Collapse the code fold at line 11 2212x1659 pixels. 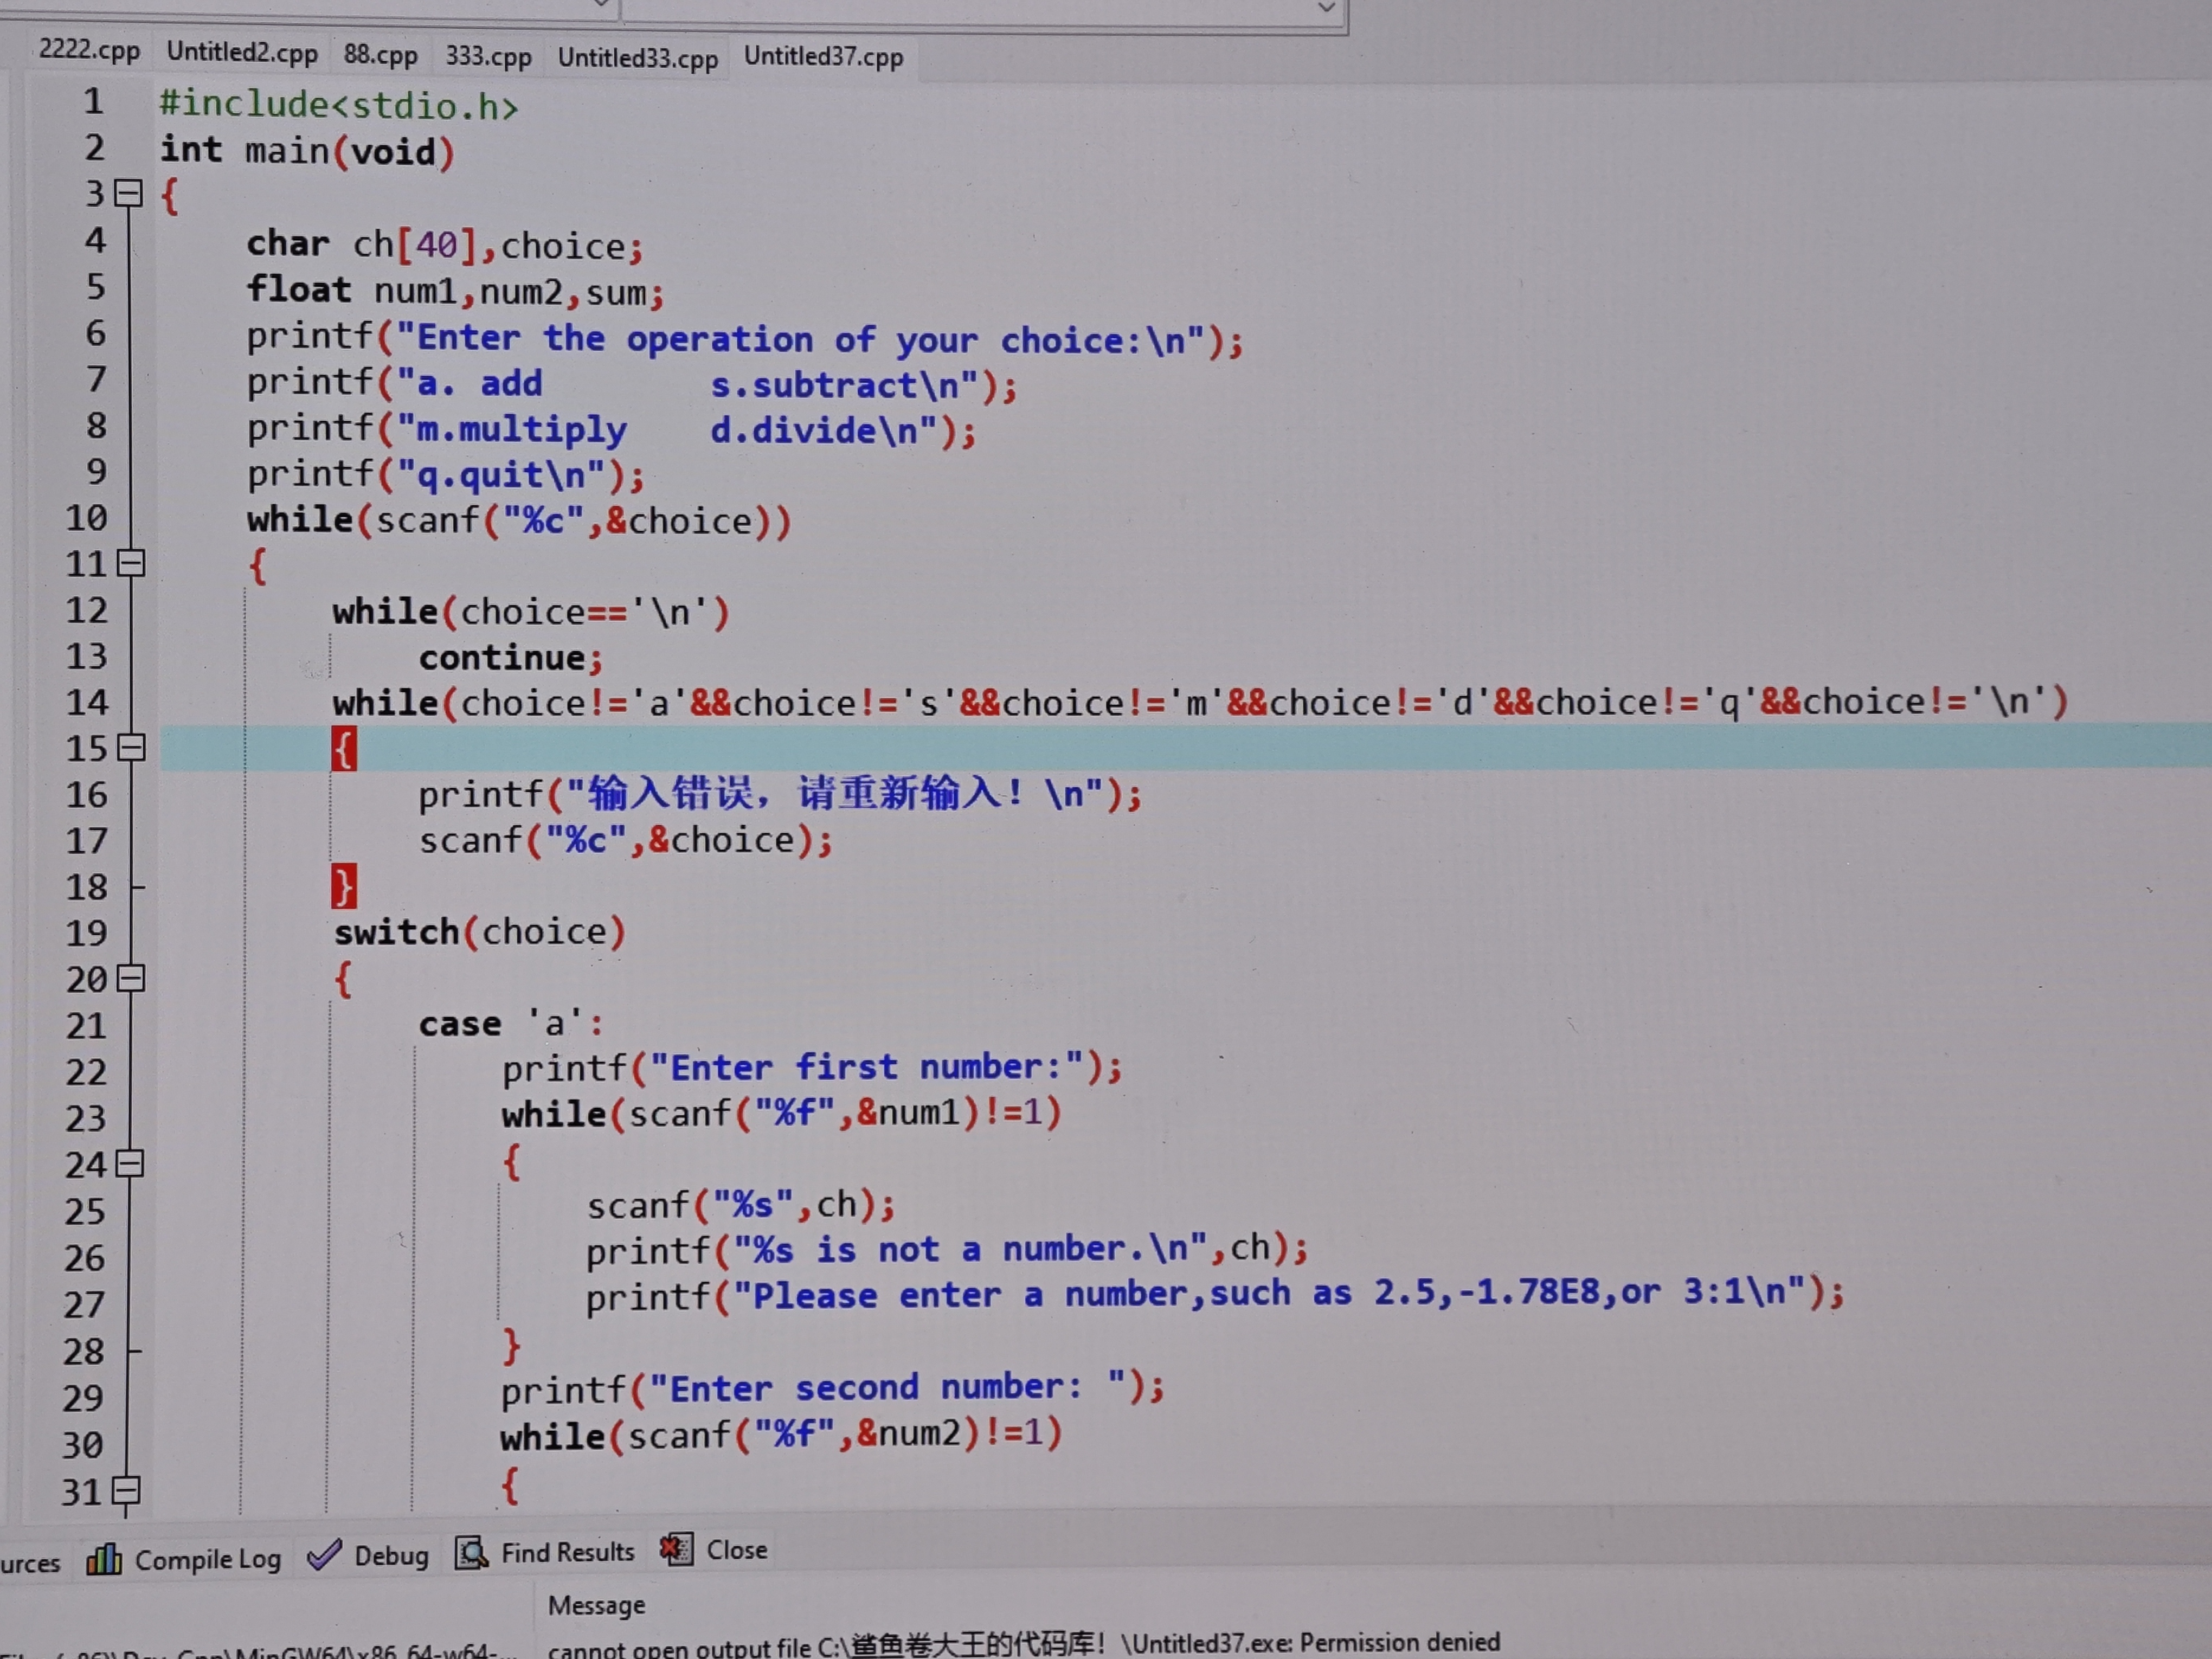[x=131, y=563]
